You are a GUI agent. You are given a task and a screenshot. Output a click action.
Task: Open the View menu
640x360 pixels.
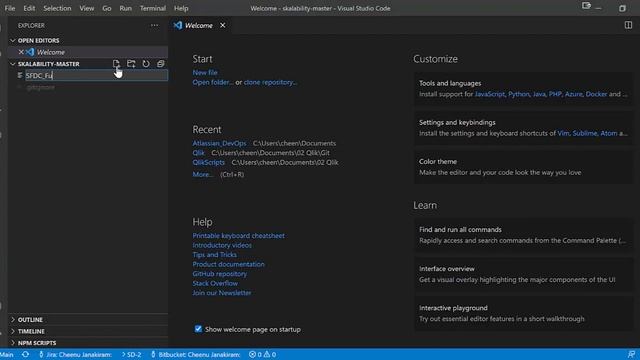point(87,8)
